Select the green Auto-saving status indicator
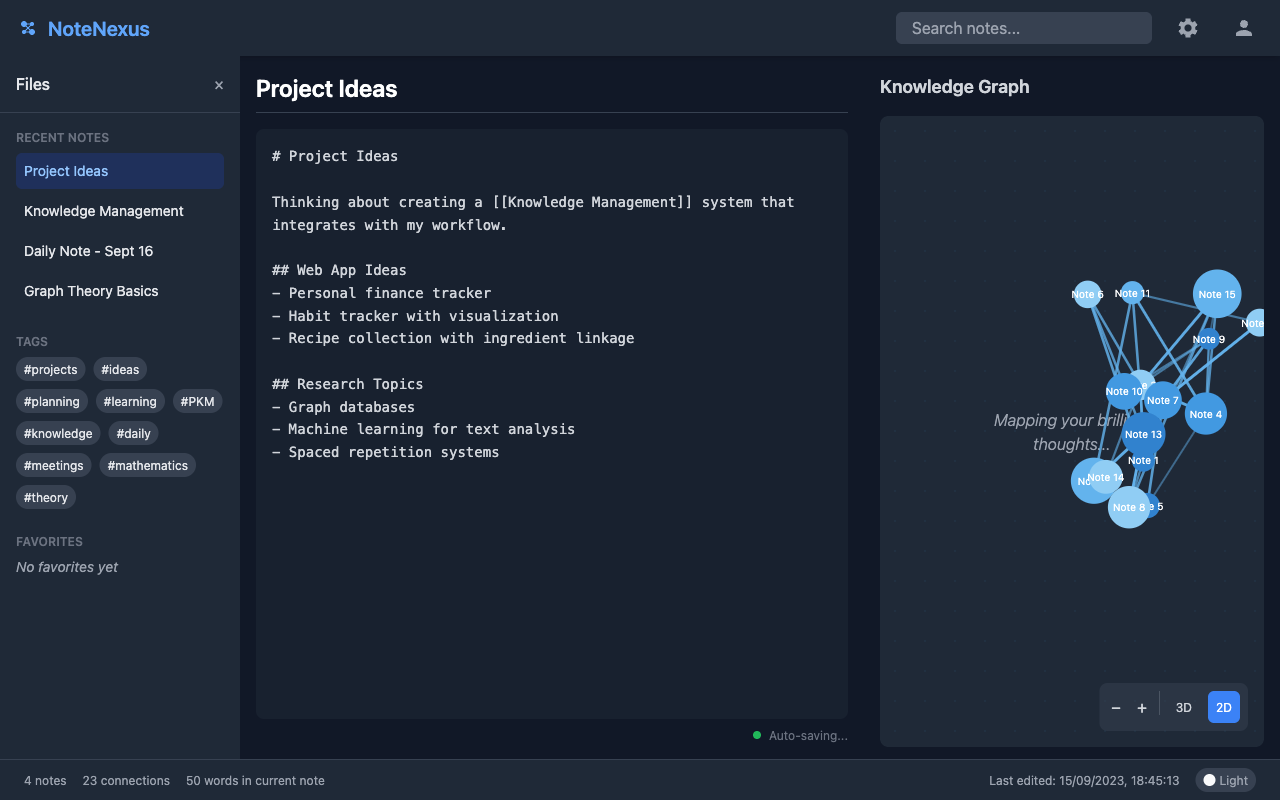Screen dimensions: 1280x800 pos(757,735)
